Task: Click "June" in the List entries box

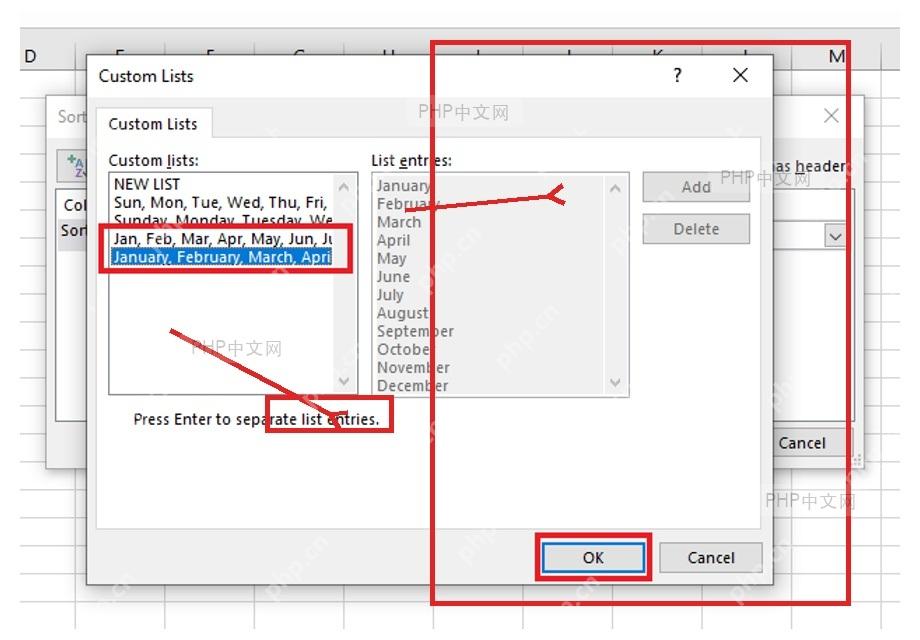Action: tap(393, 277)
